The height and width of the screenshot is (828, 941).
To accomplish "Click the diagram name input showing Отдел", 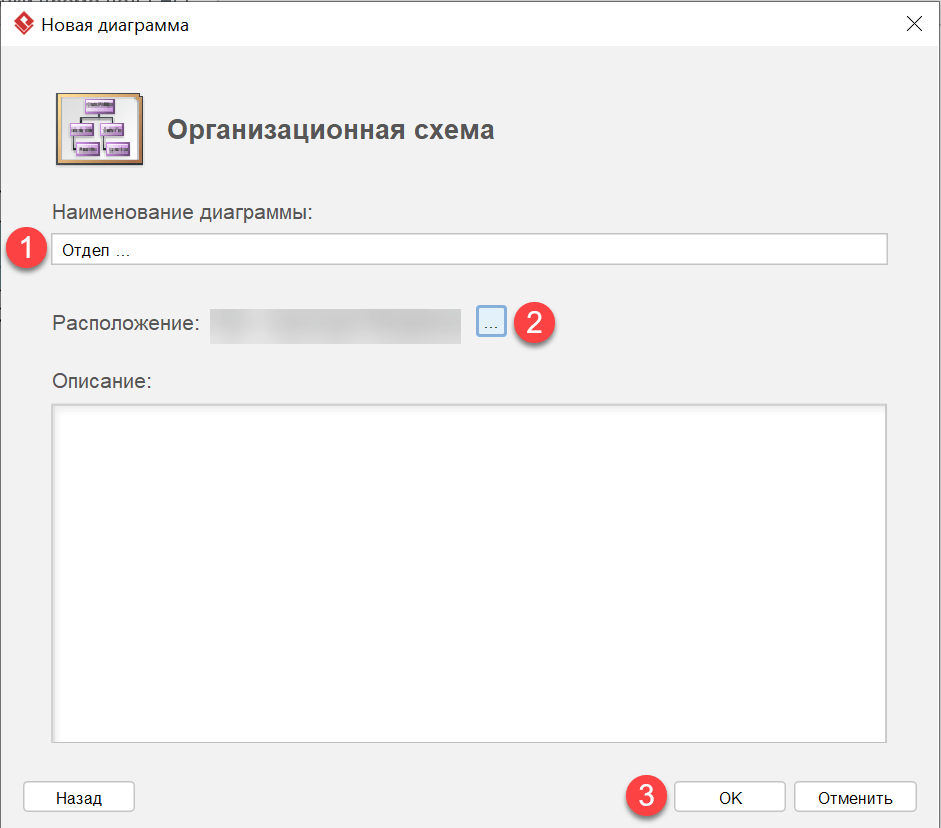I will coord(470,249).
